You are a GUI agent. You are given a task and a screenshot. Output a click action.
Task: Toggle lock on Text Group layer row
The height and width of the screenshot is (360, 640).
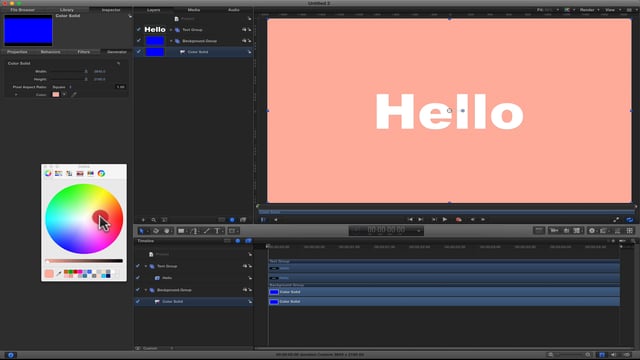point(249,29)
